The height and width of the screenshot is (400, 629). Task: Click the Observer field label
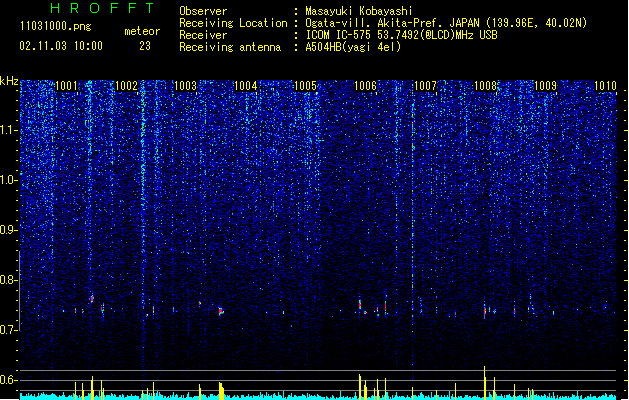pyautogui.click(x=203, y=11)
